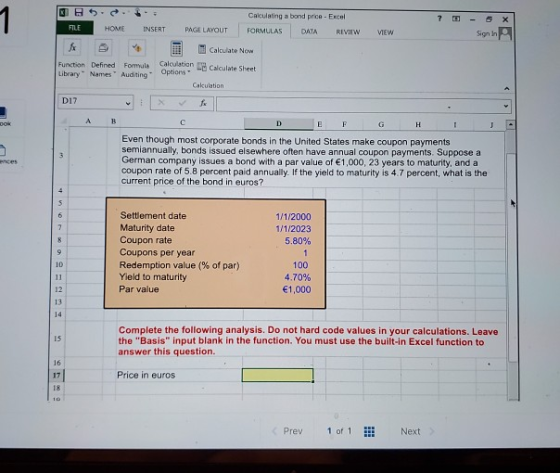Go to the Next question
The image size is (560, 473).
pyautogui.click(x=417, y=432)
